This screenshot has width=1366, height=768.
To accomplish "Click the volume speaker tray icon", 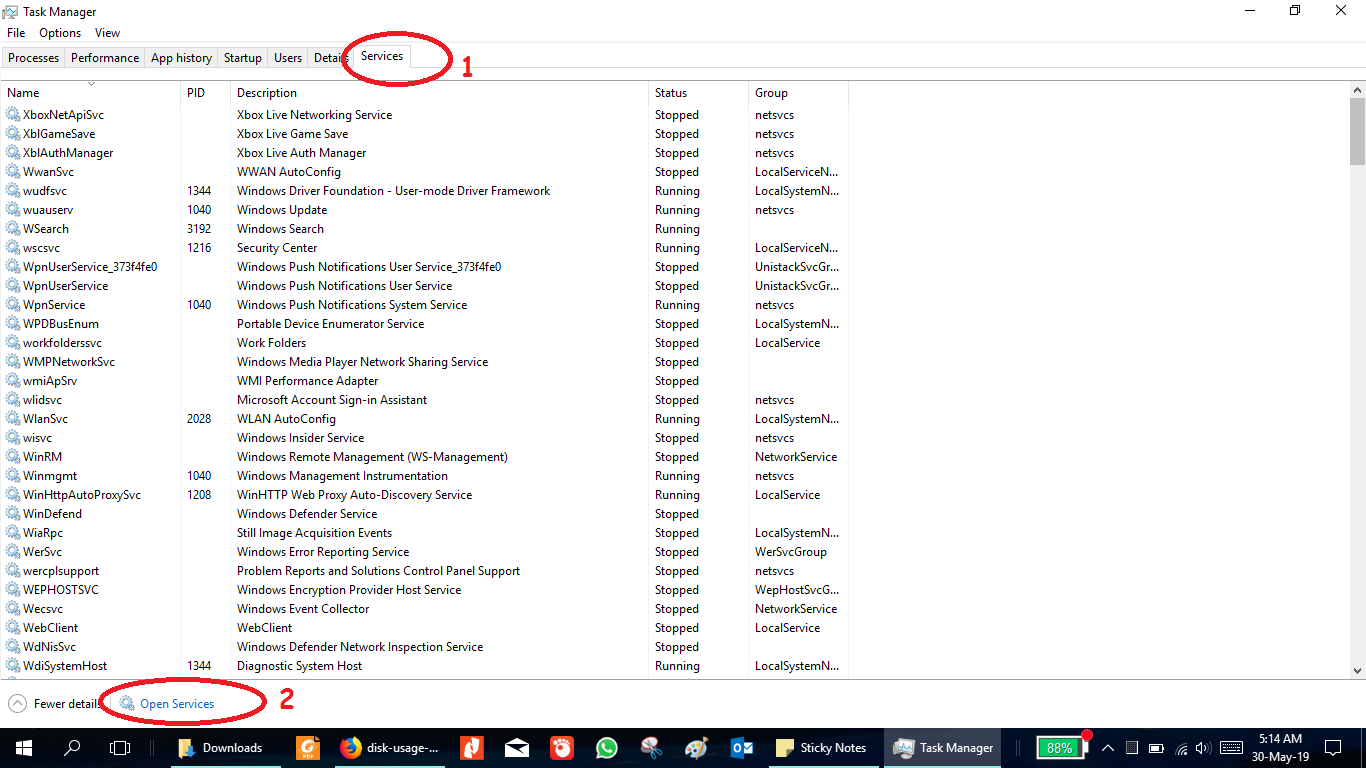I will pyautogui.click(x=1201, y=748).
